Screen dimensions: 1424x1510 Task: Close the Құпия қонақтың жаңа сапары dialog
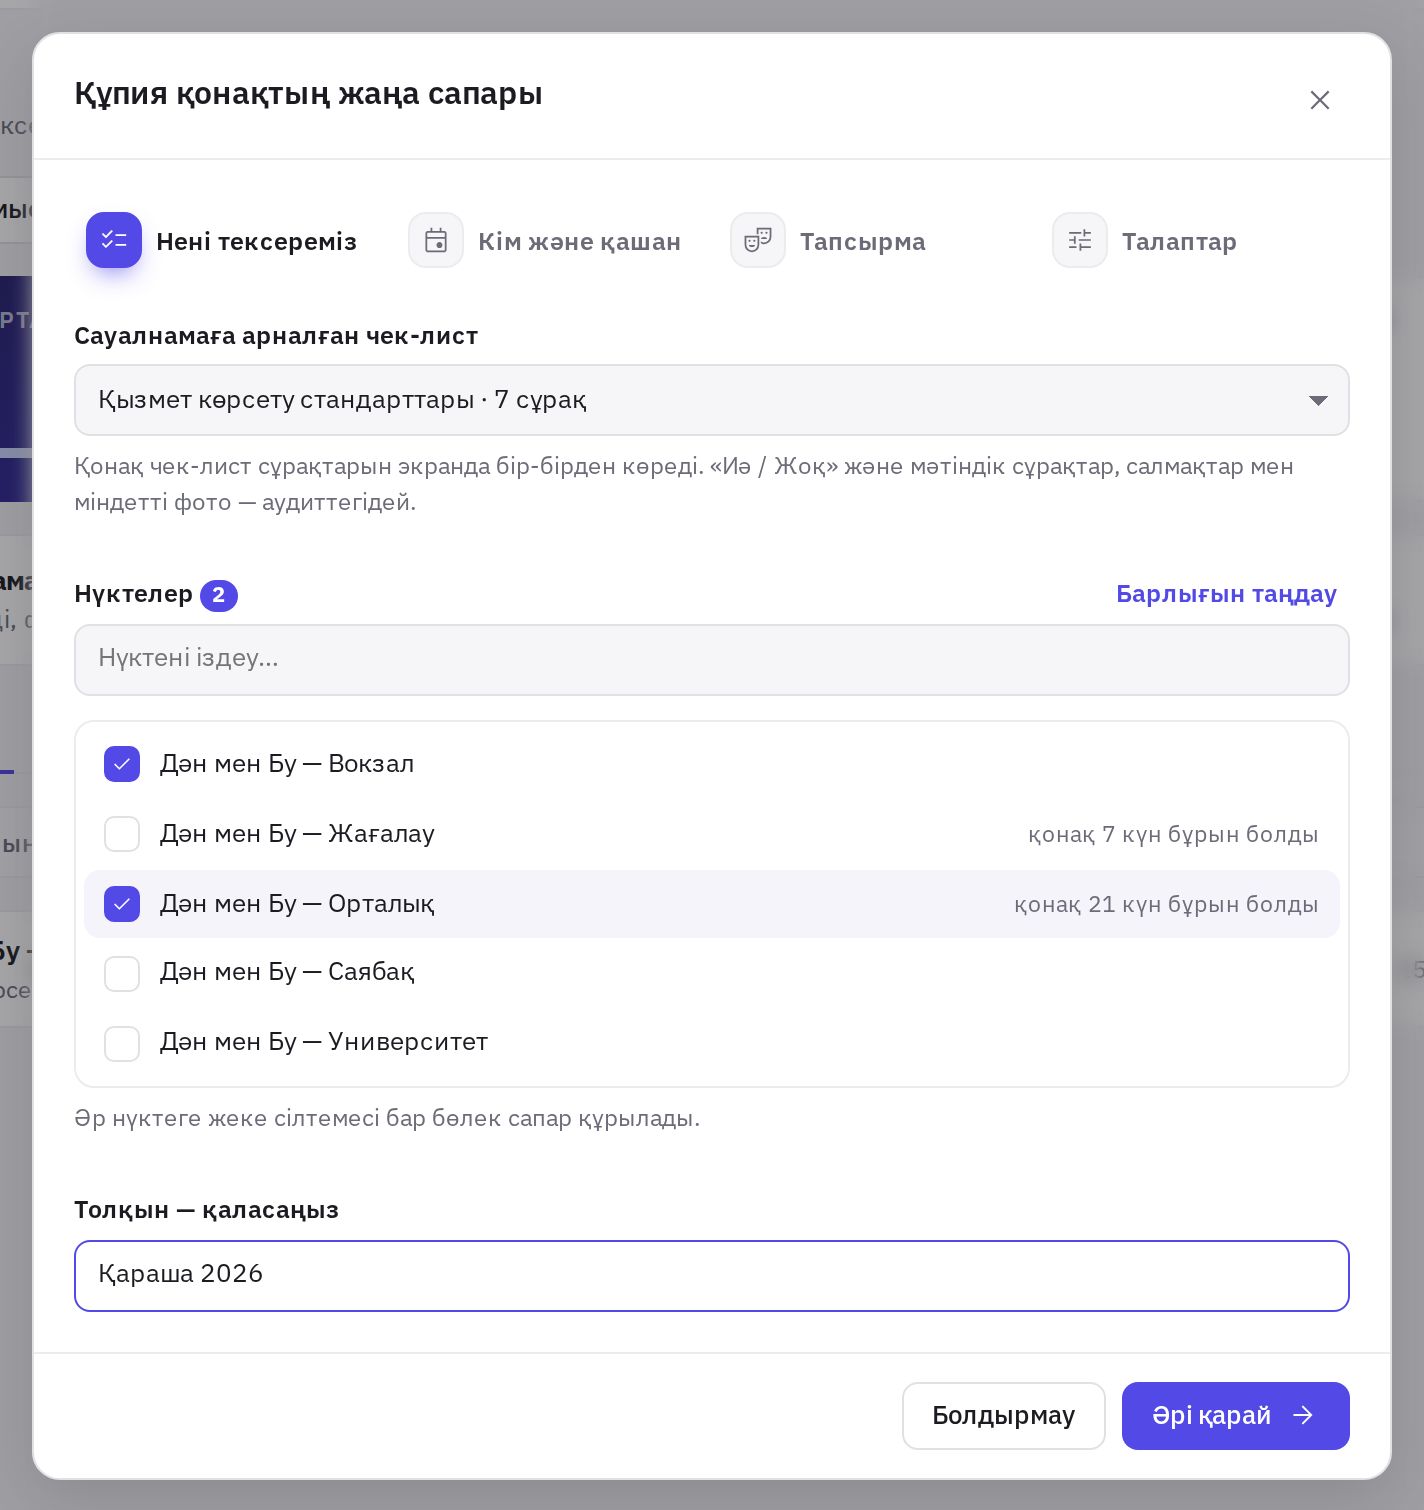(1320, 100)
